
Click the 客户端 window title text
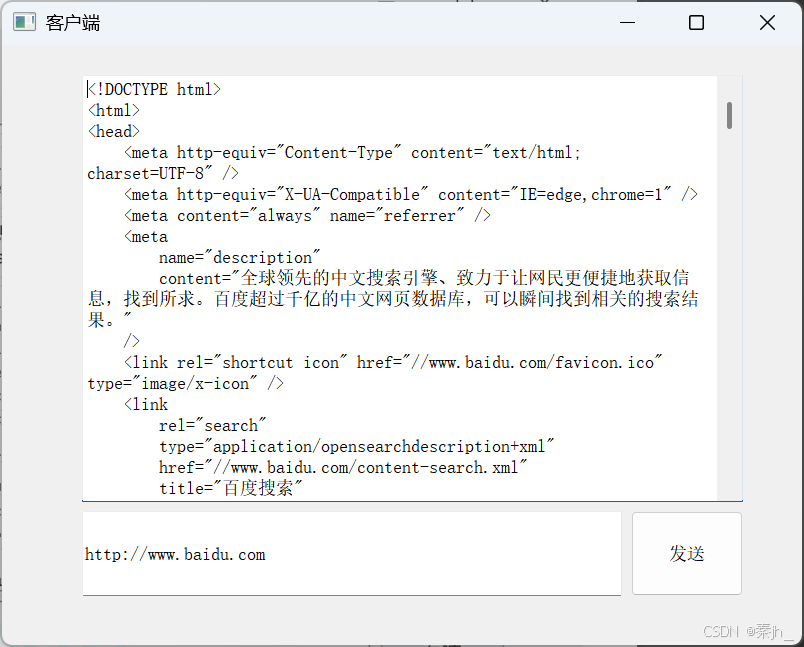pos(73,23)
